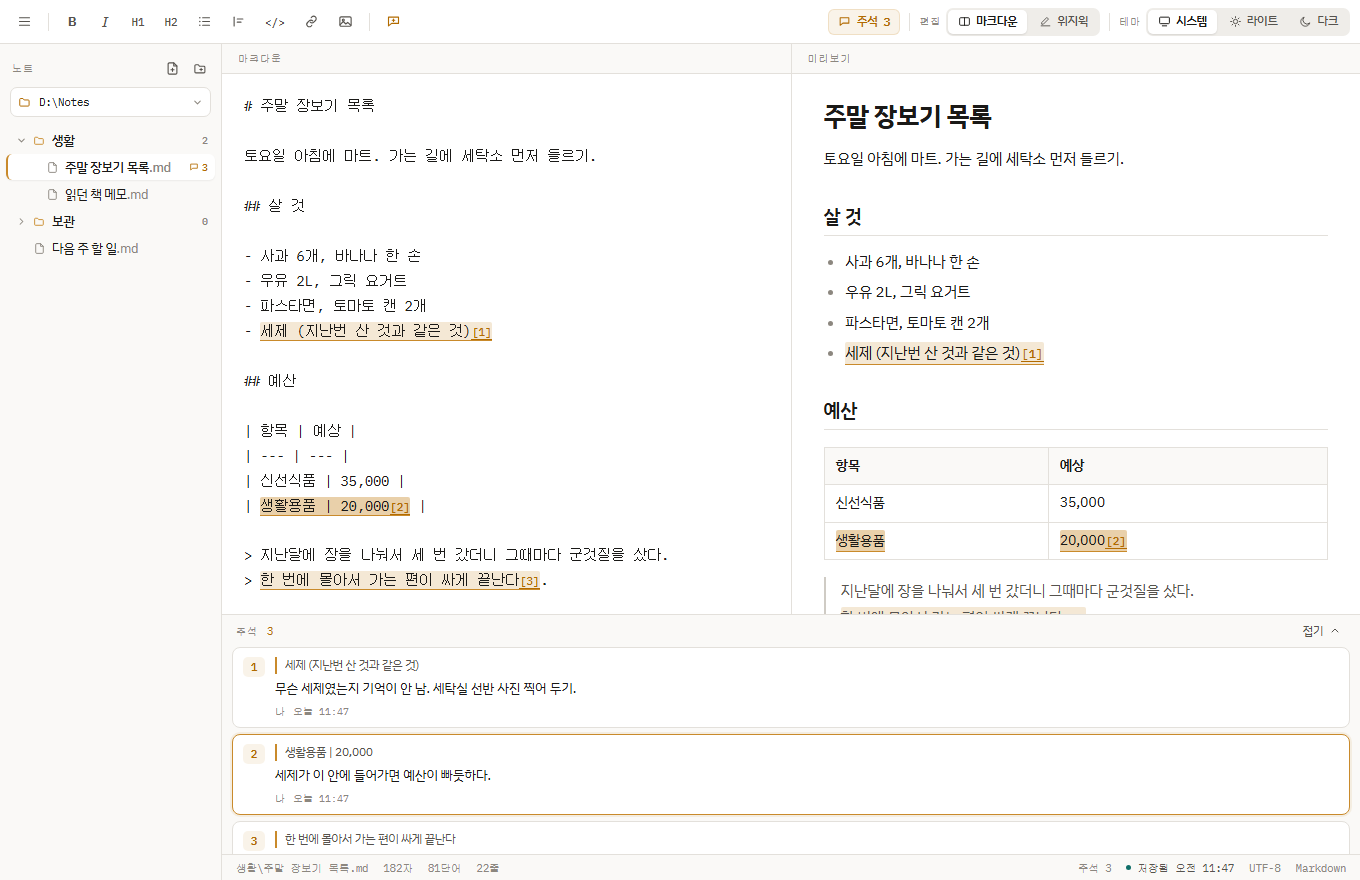Insert an image
This screenshot has height=880, width=1360.
(345, 21)
